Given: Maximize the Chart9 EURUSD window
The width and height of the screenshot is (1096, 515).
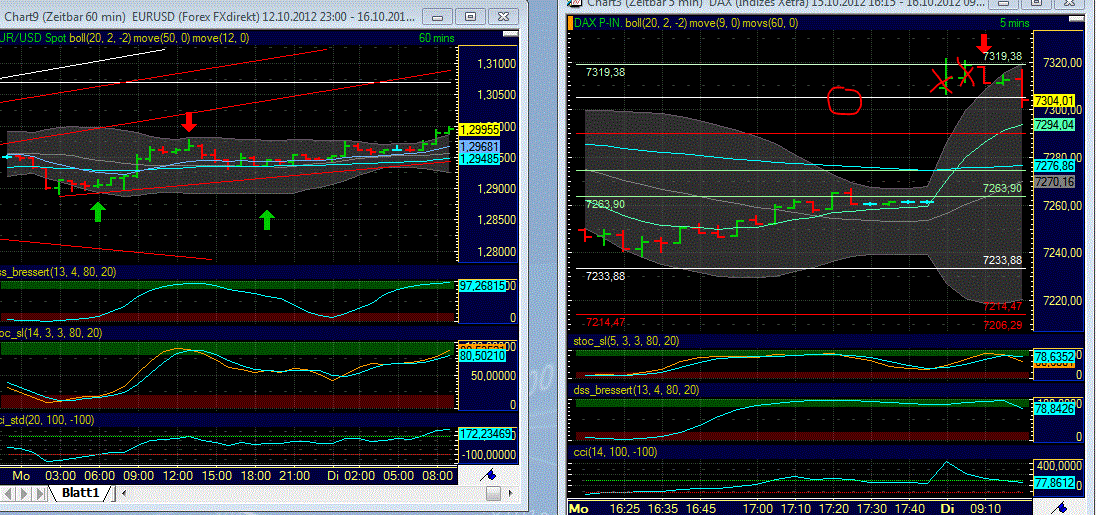Looking at the screenshot, I should [470, 16].
